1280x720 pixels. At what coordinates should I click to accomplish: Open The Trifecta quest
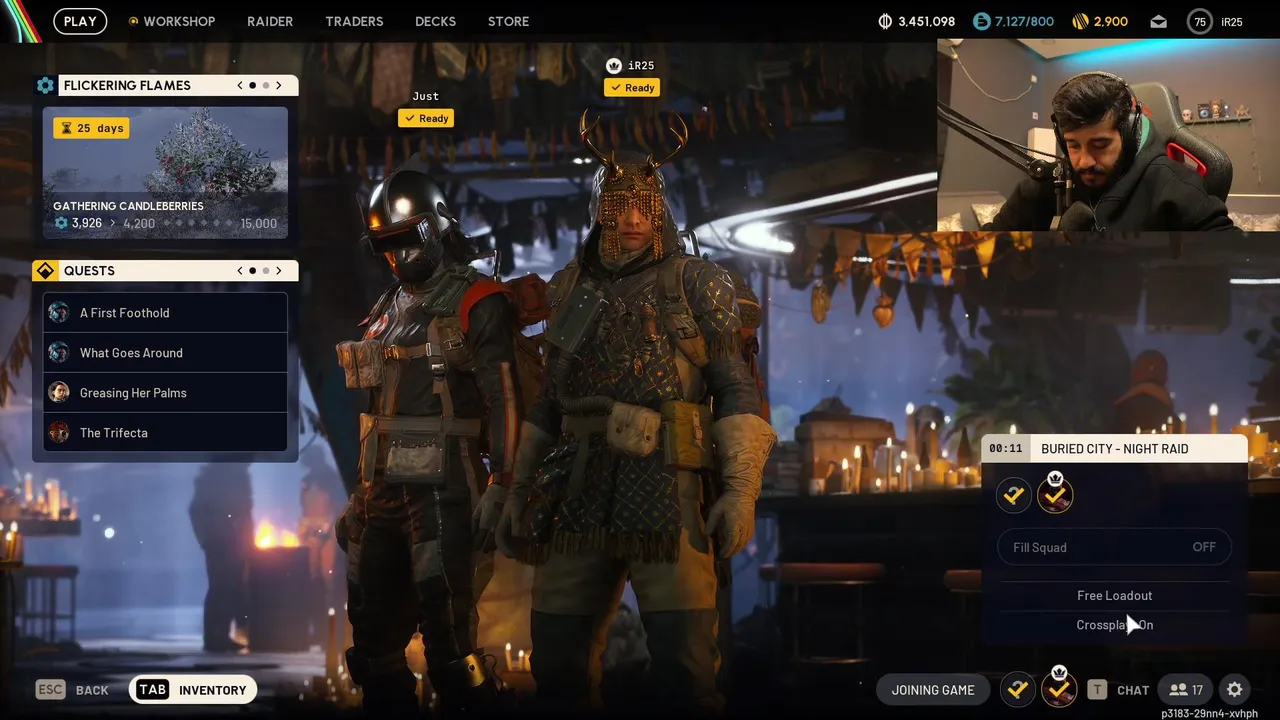(165, 433)
